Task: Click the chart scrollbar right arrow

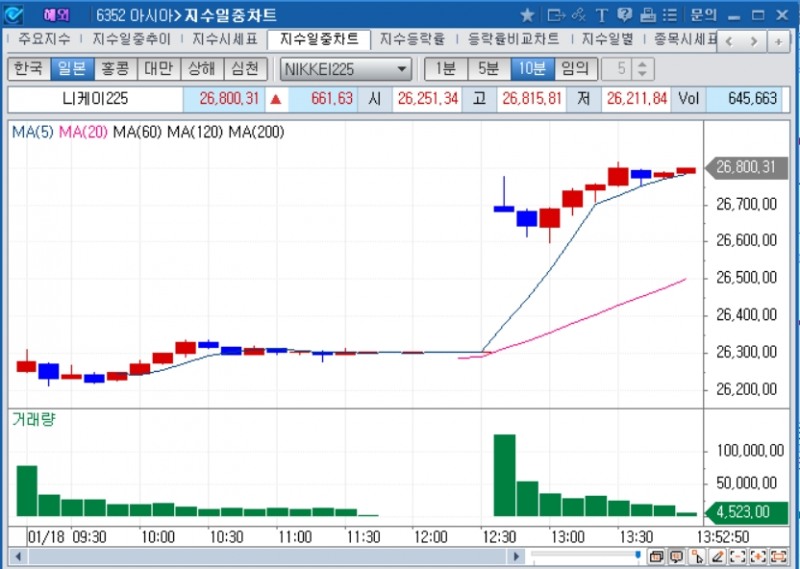Action: (516, 556)
